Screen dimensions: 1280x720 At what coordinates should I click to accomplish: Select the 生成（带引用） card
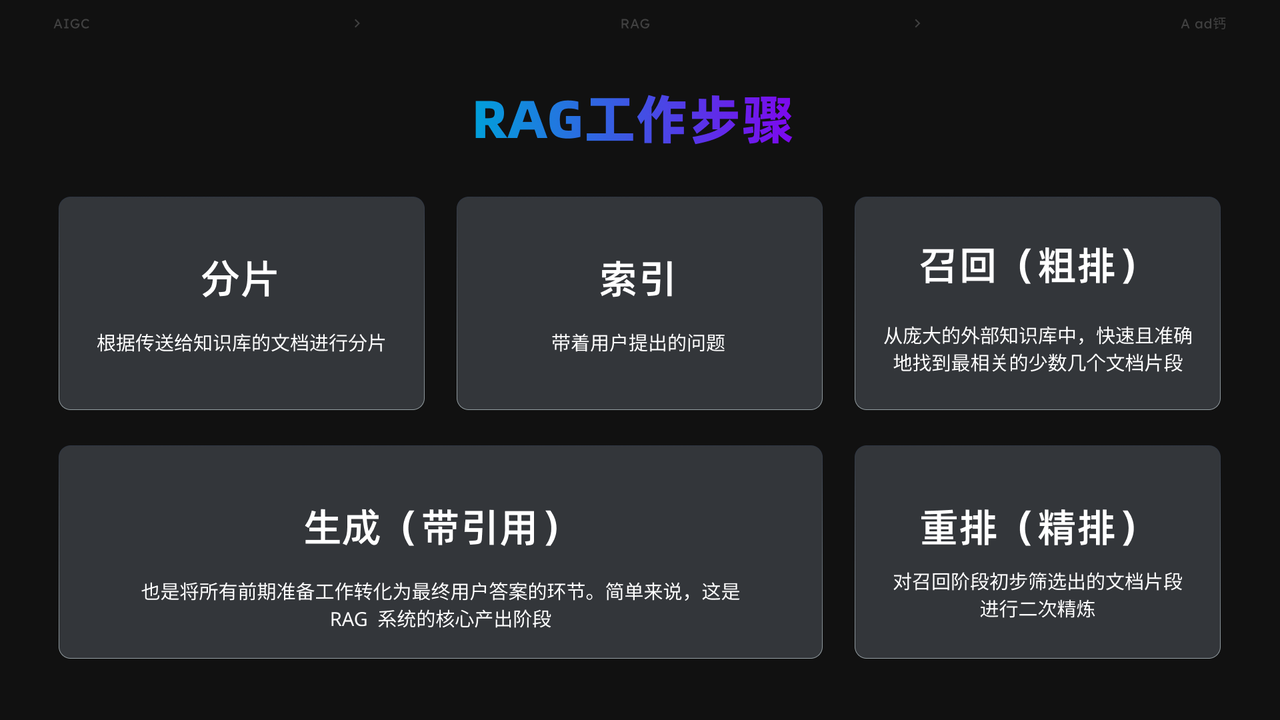[440, 552]
